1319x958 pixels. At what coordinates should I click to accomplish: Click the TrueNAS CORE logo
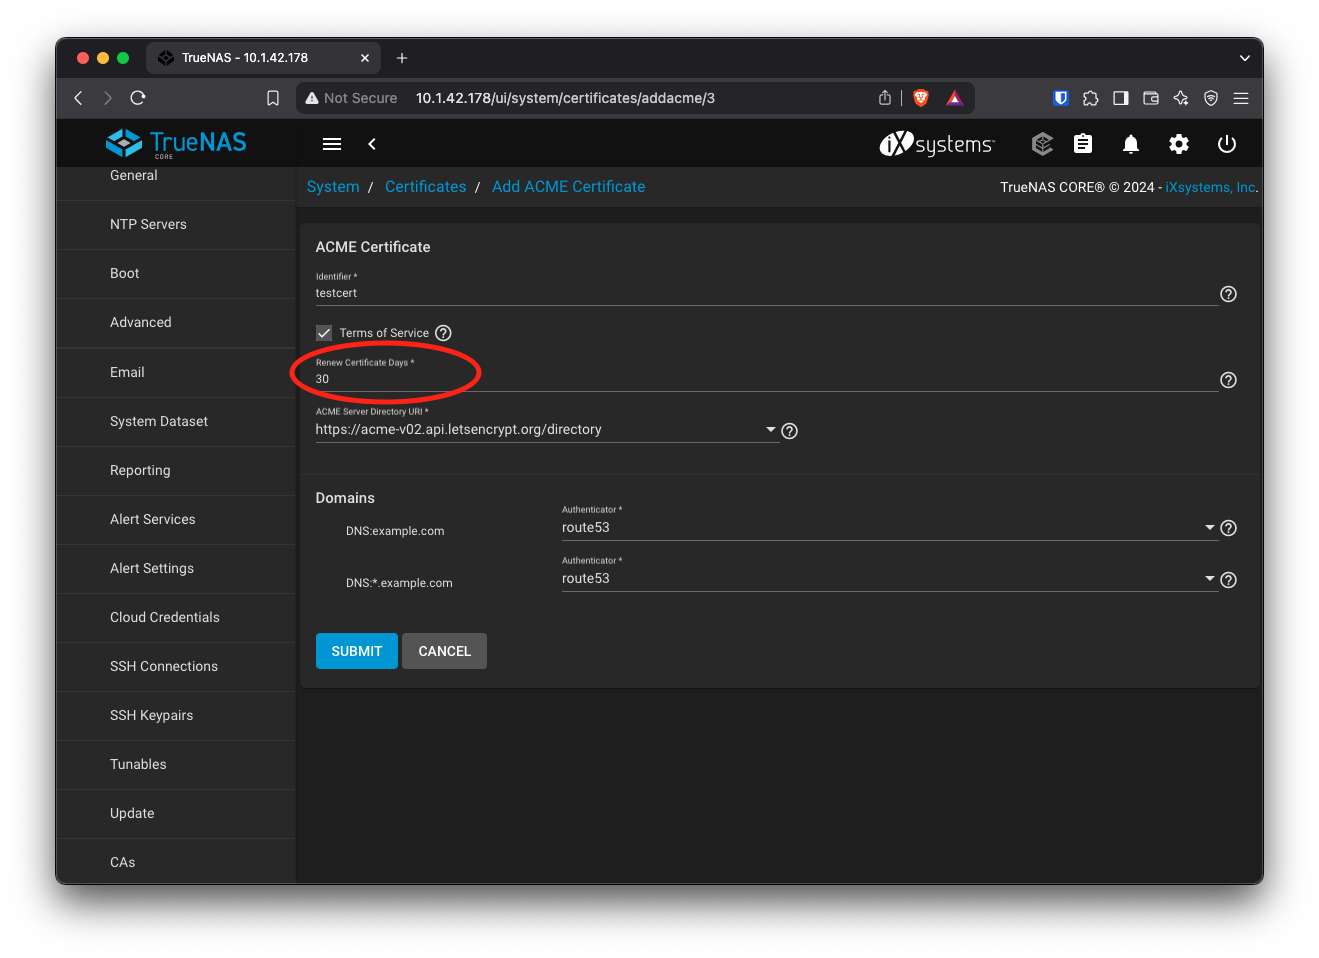[x=176, y=143]
